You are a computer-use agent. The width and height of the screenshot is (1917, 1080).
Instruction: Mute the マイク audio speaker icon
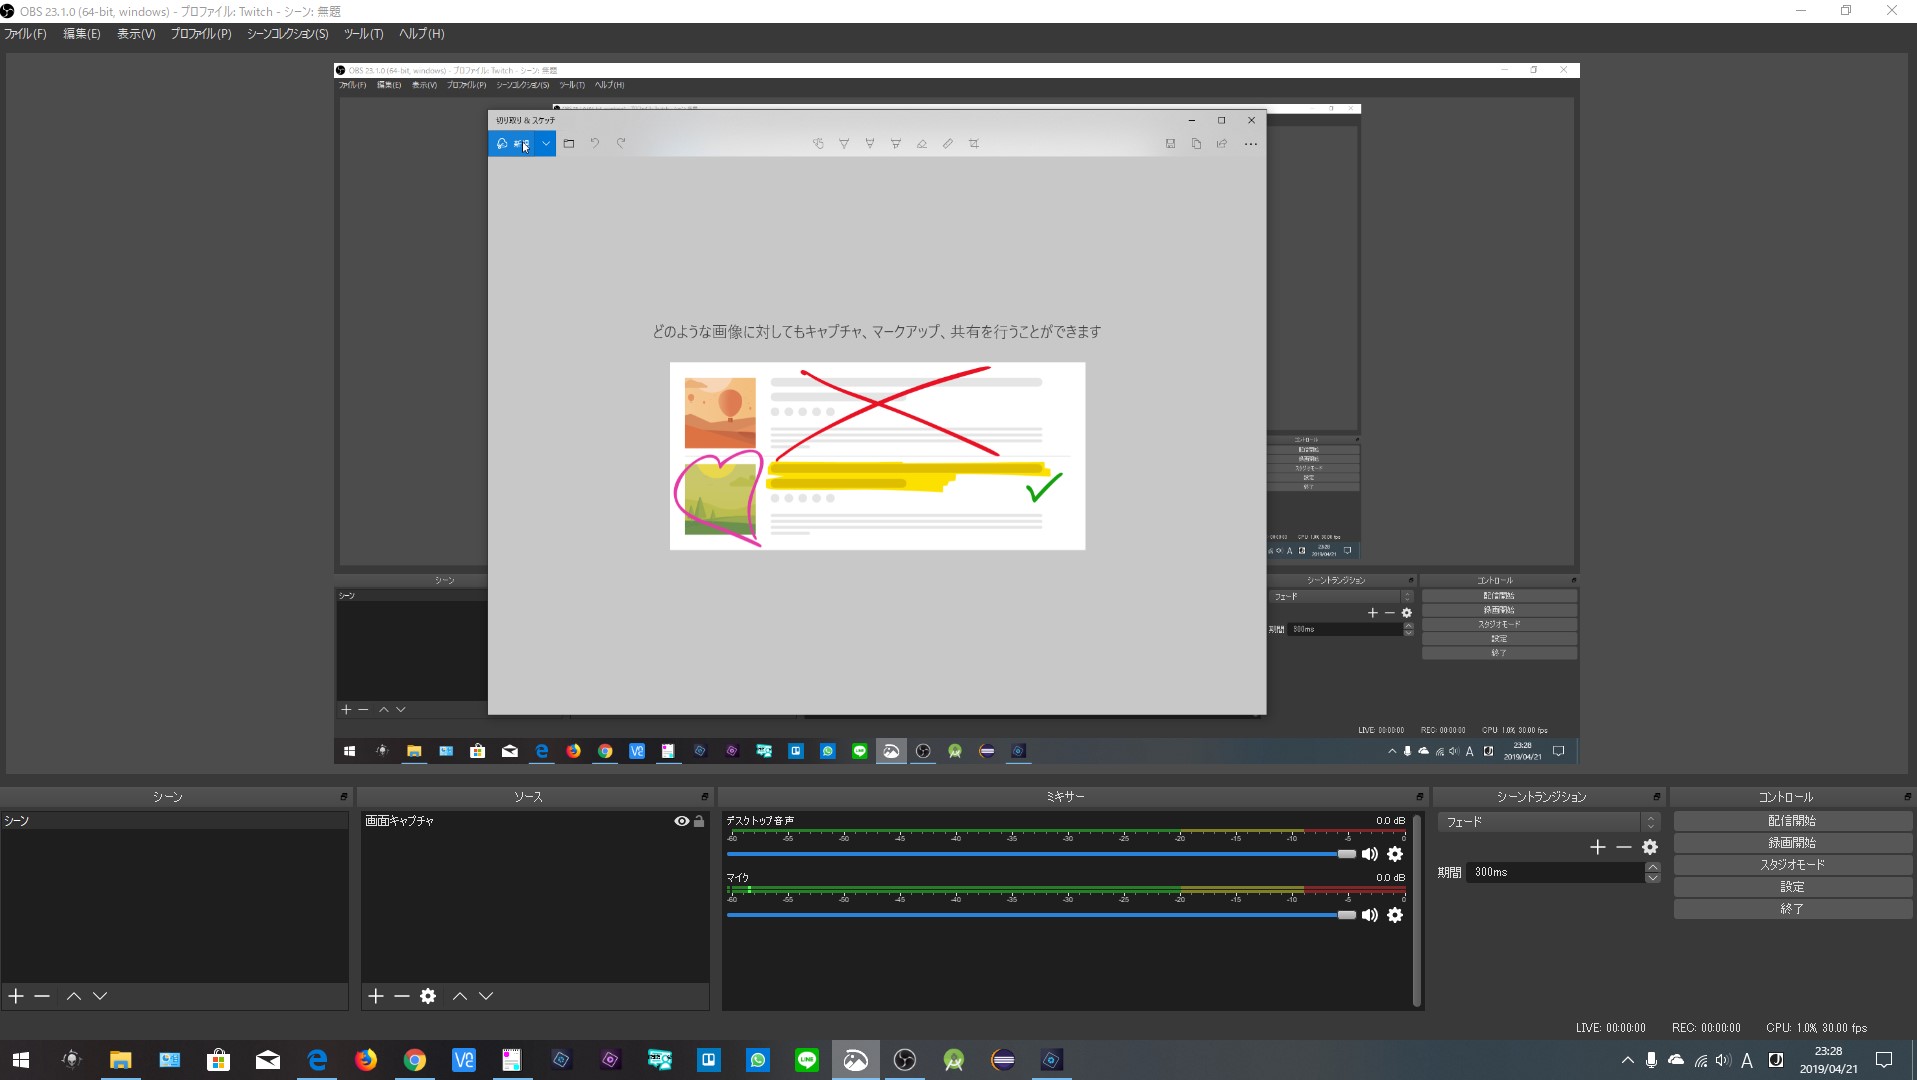click(1369, 915)
